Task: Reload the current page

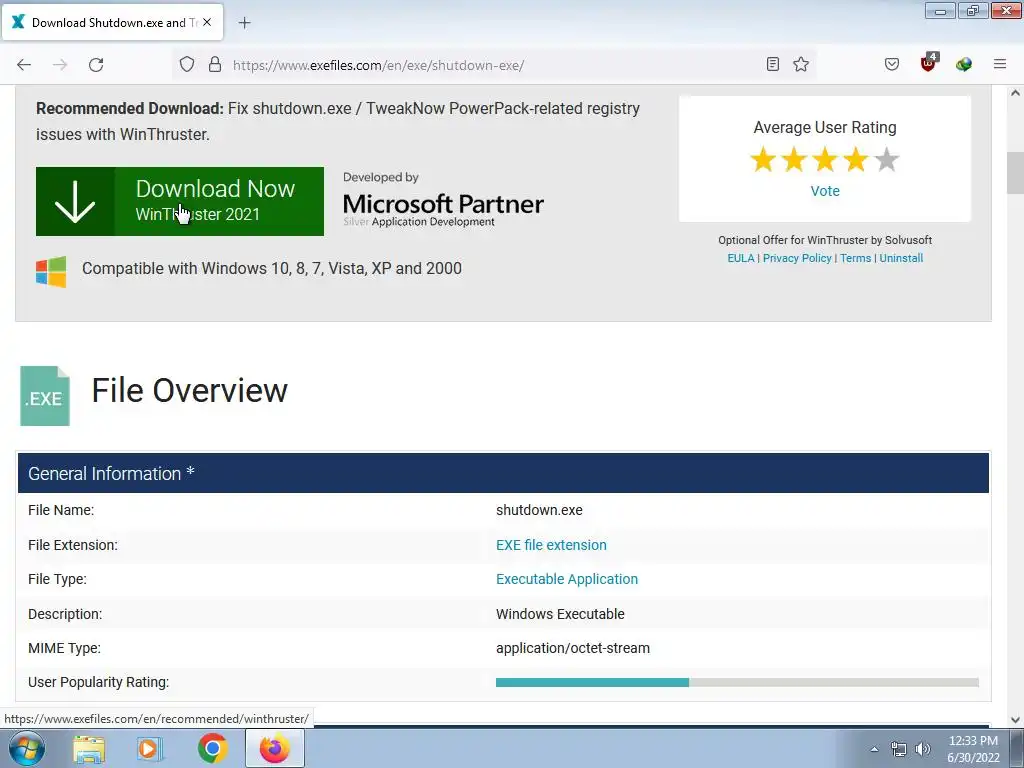Action: (x=96, y=65)
